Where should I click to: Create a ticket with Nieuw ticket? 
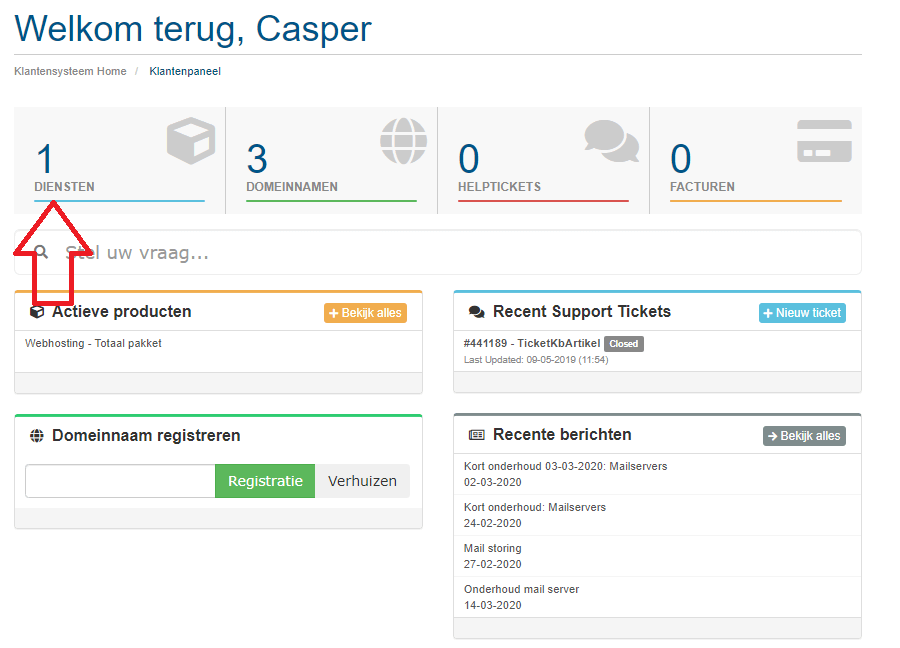802,313
